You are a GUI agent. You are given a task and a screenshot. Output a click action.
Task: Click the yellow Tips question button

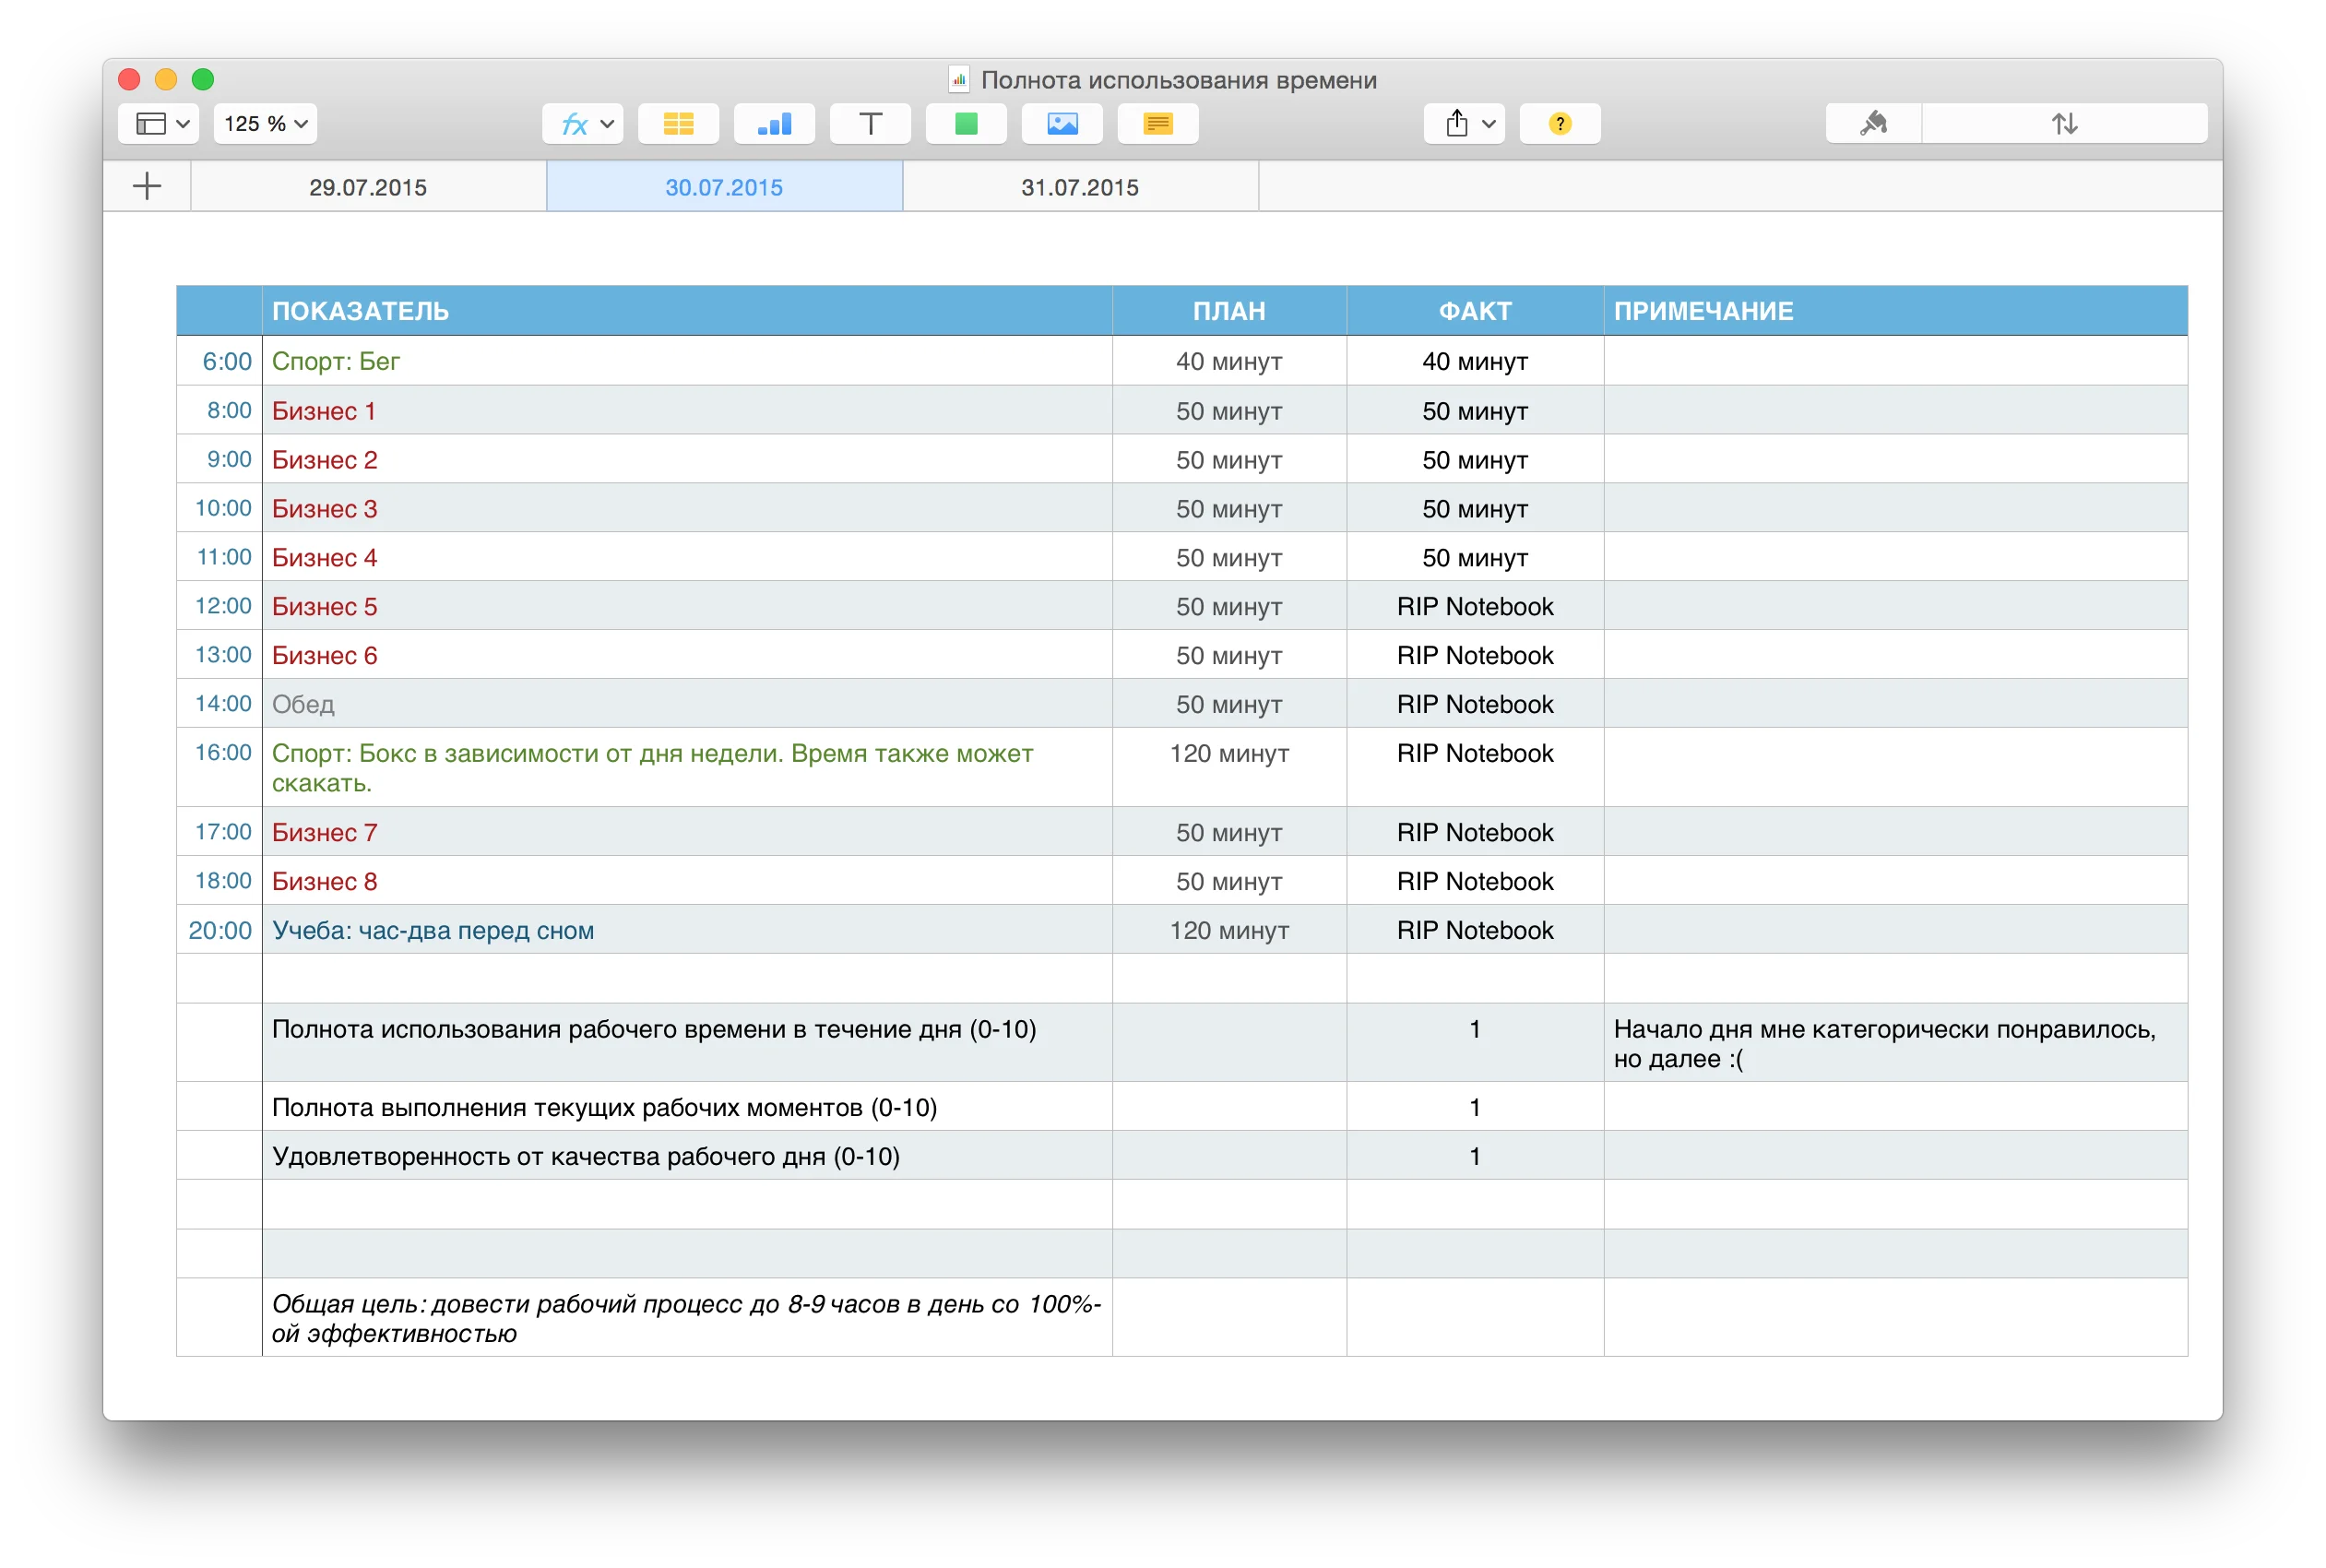(1560, 124)
